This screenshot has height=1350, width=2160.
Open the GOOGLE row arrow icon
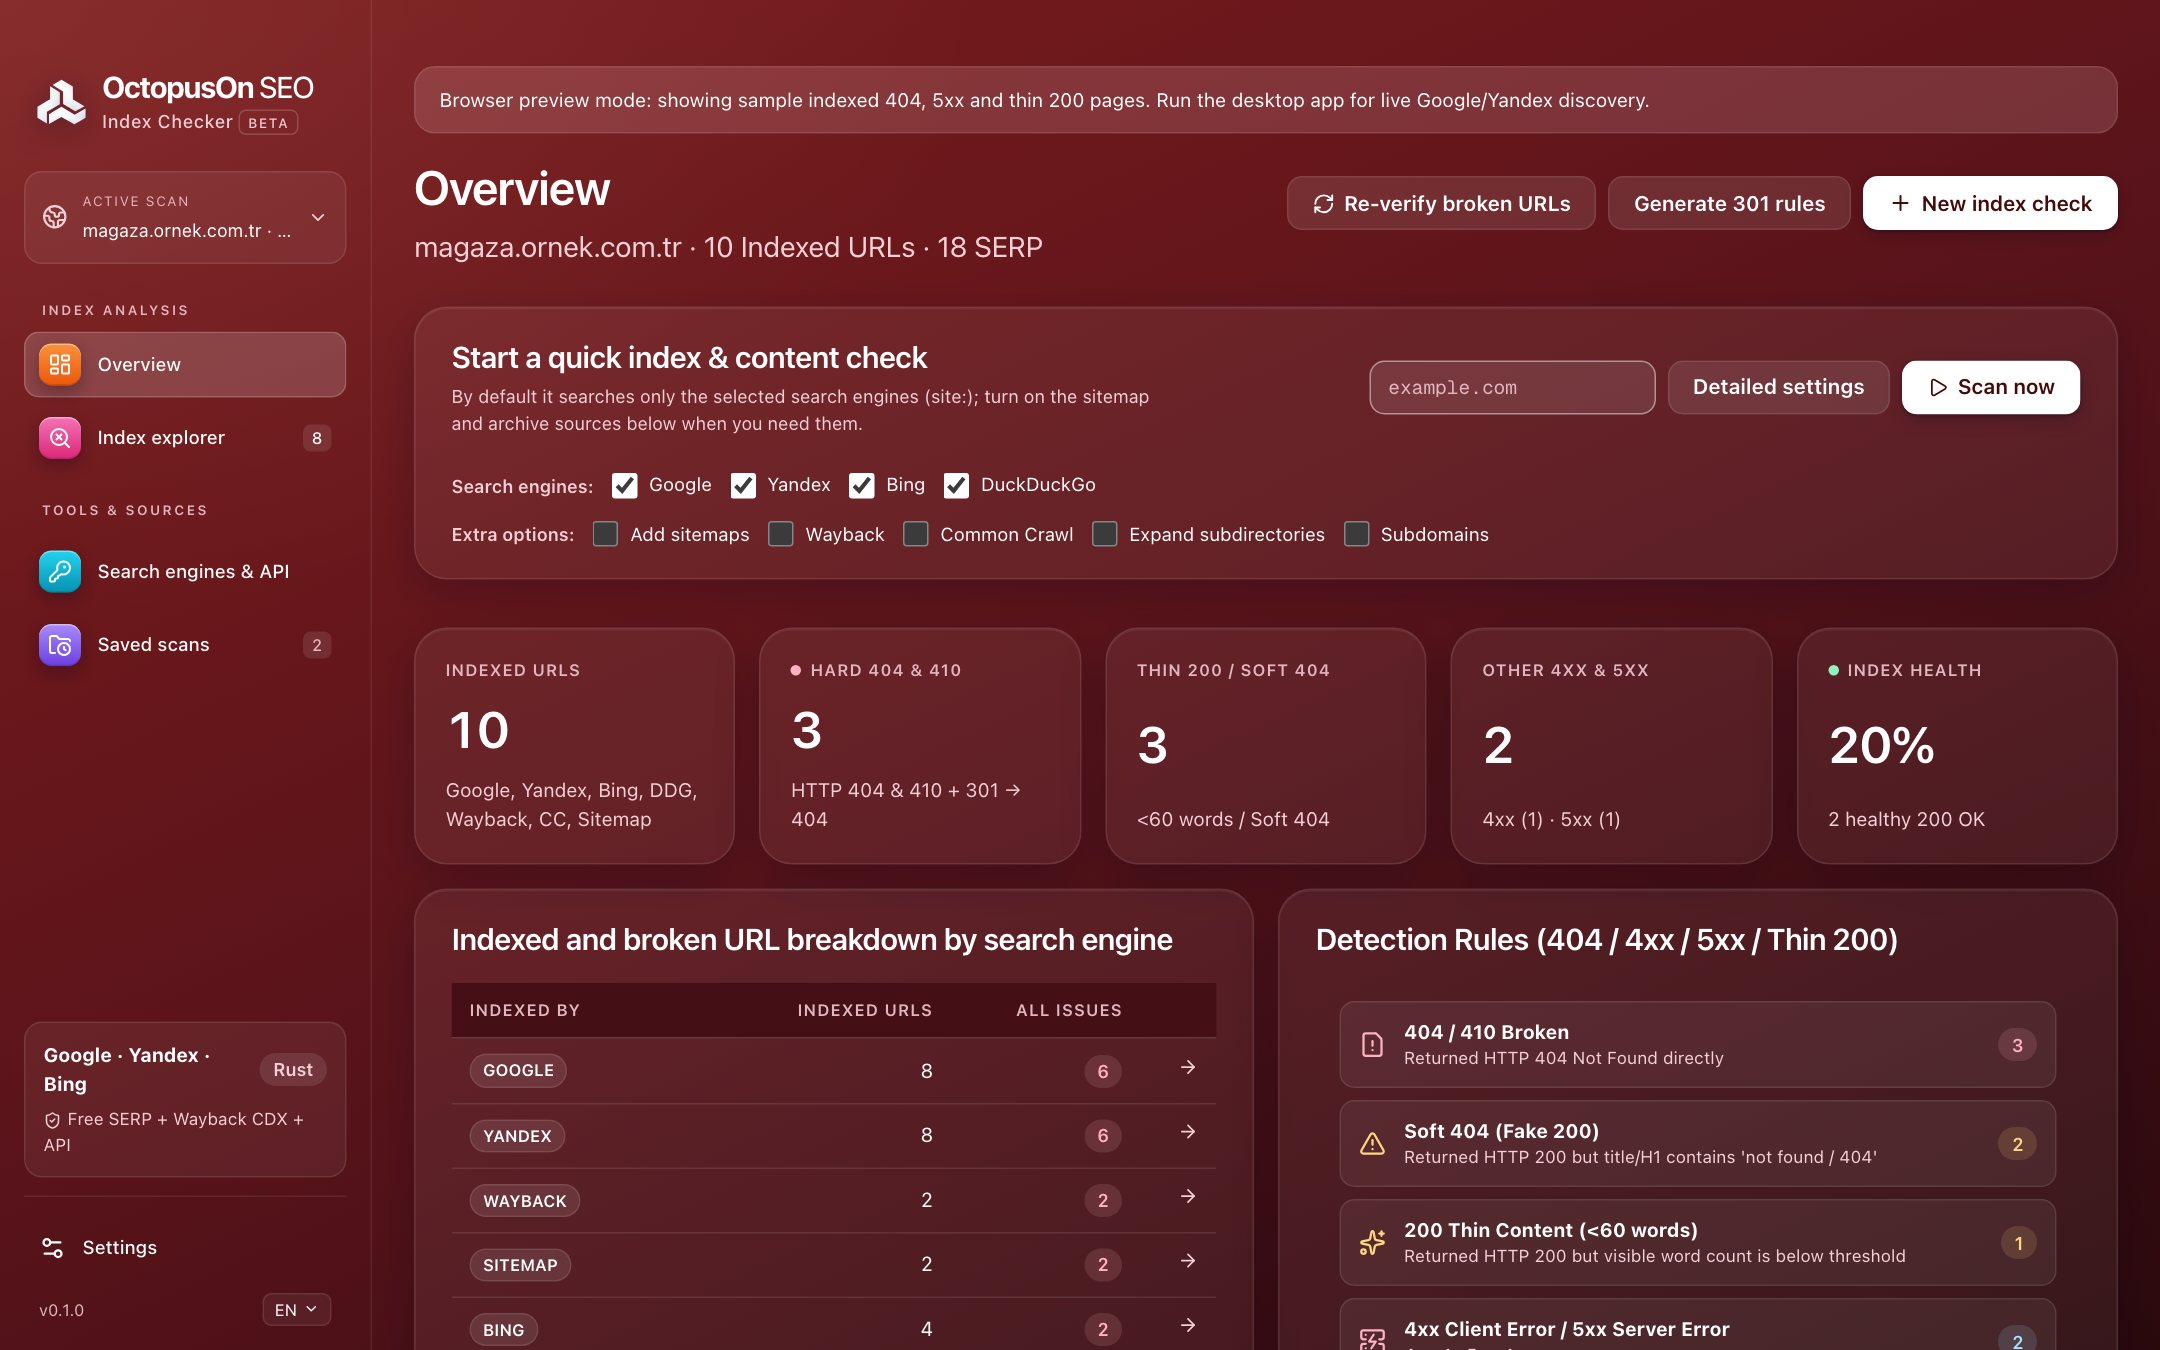pyautogui.click(x=1188, y=1068)
